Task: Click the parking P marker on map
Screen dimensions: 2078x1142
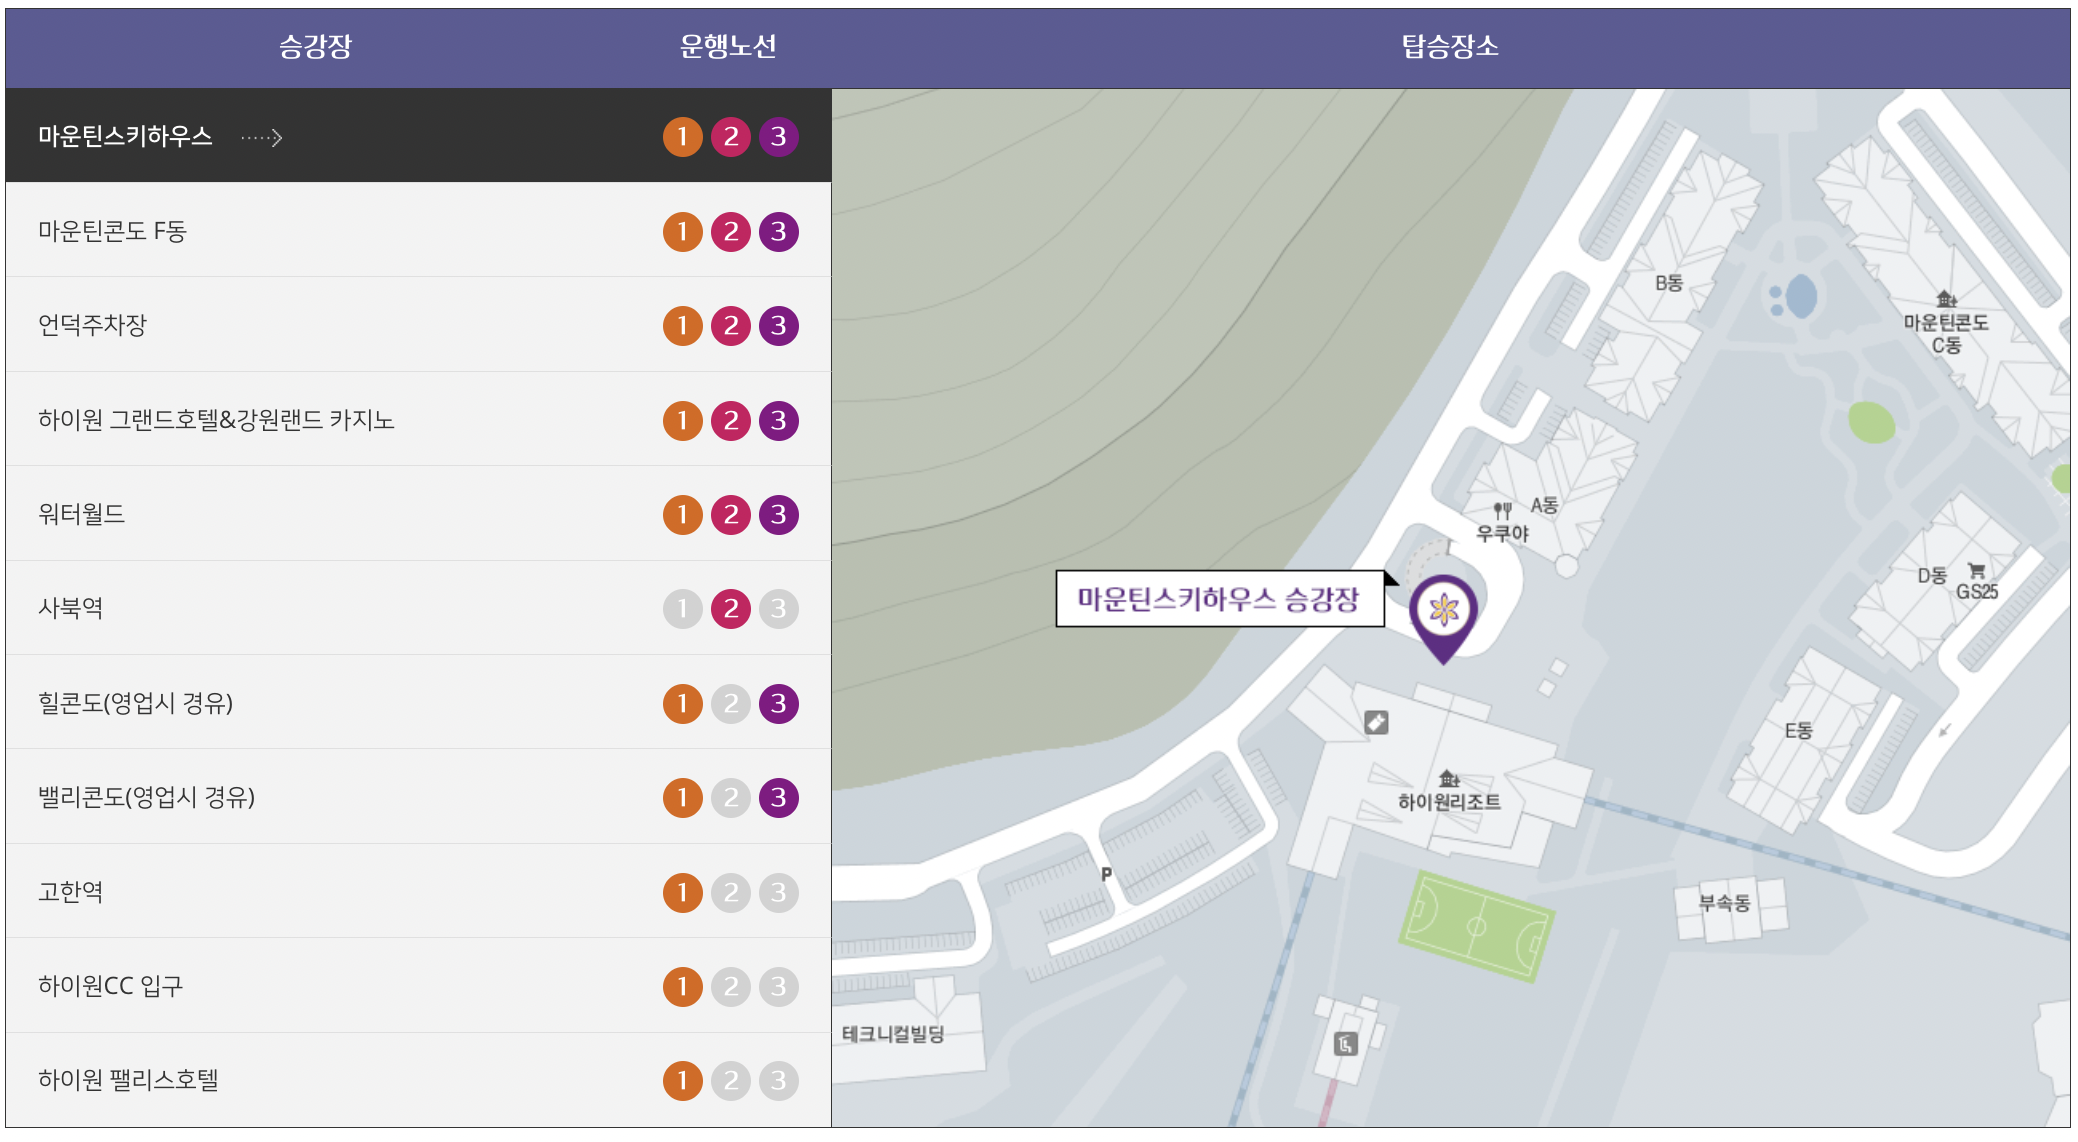Action: coord(1106,874)
